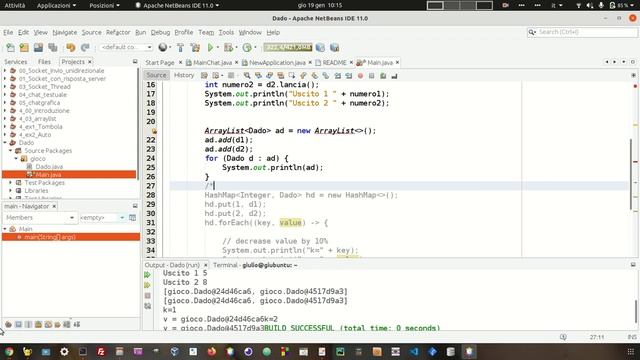Open the default config dropdown
This screenshot has height=360, width=640.
coord(126,47)
